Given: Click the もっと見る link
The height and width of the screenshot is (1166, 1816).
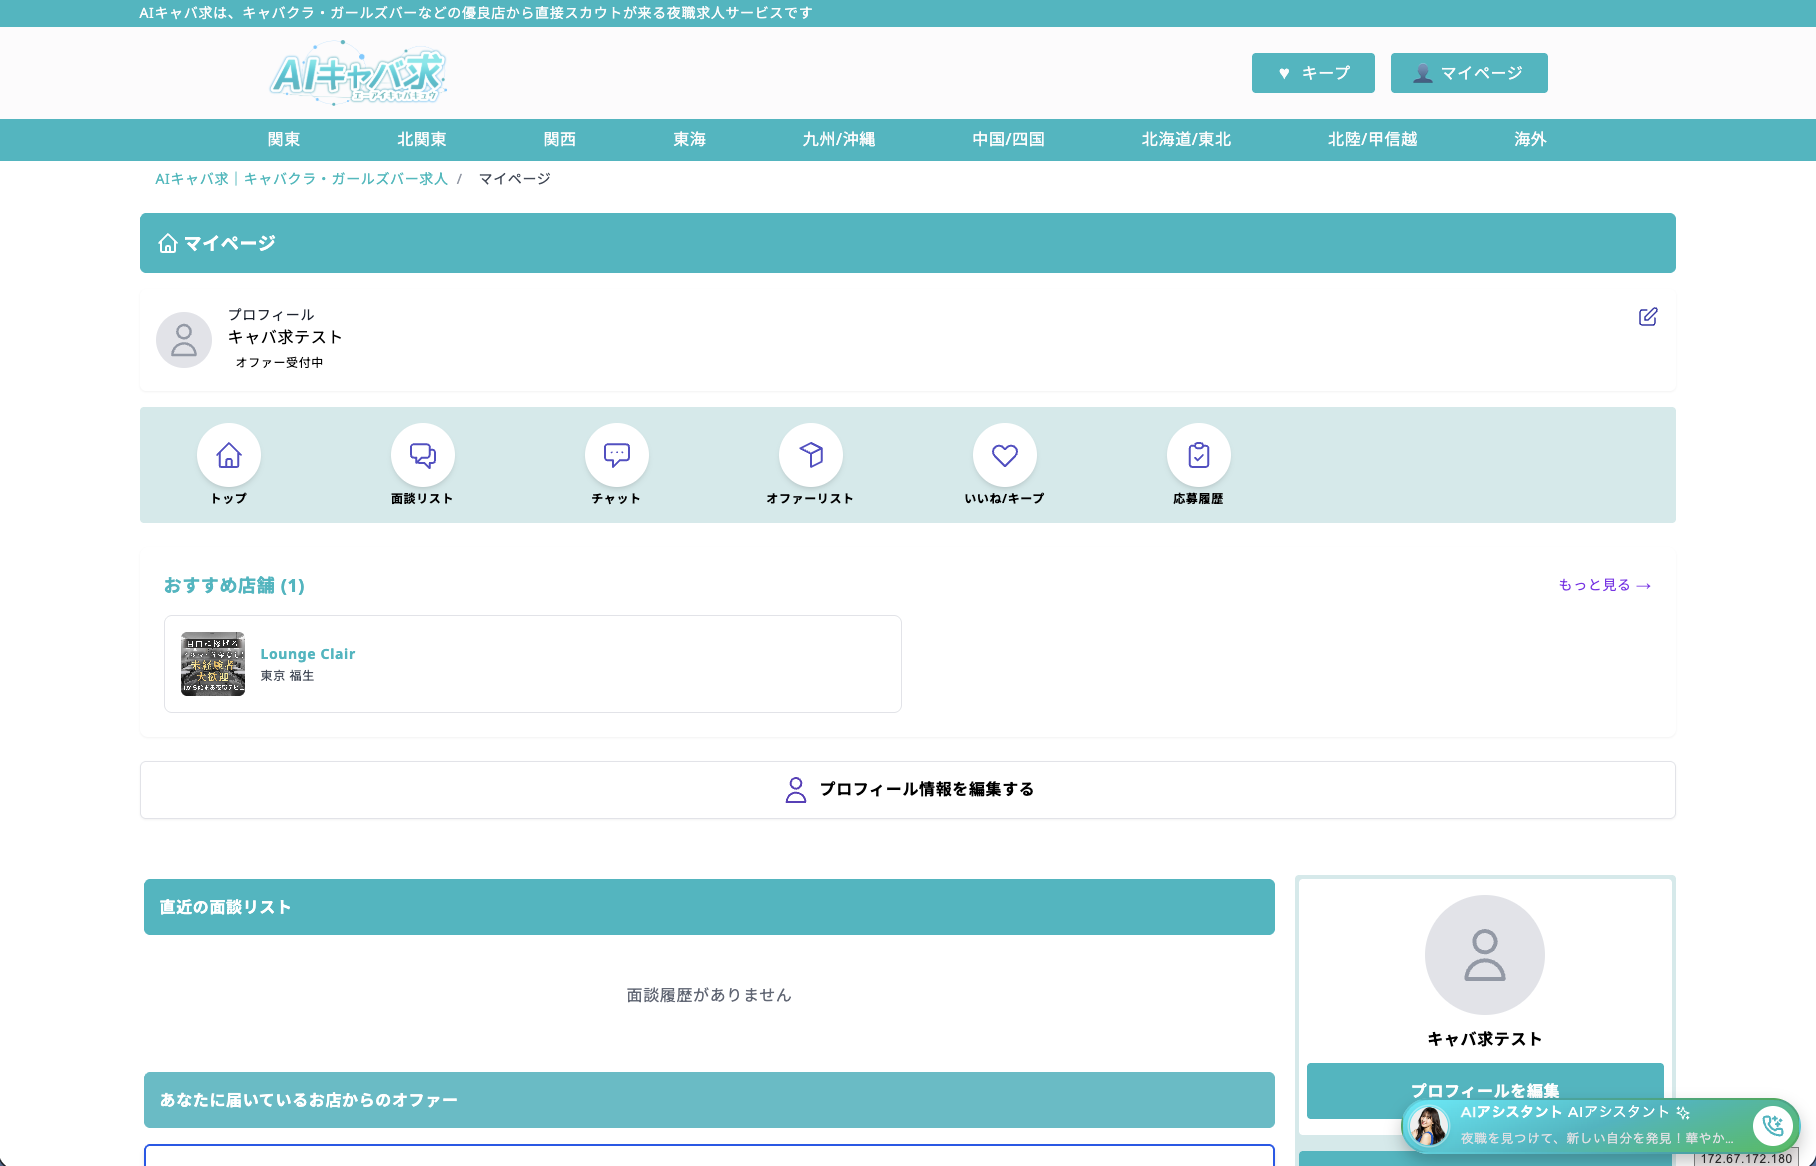Looking at the screenshot, I should click(1604, 585).
